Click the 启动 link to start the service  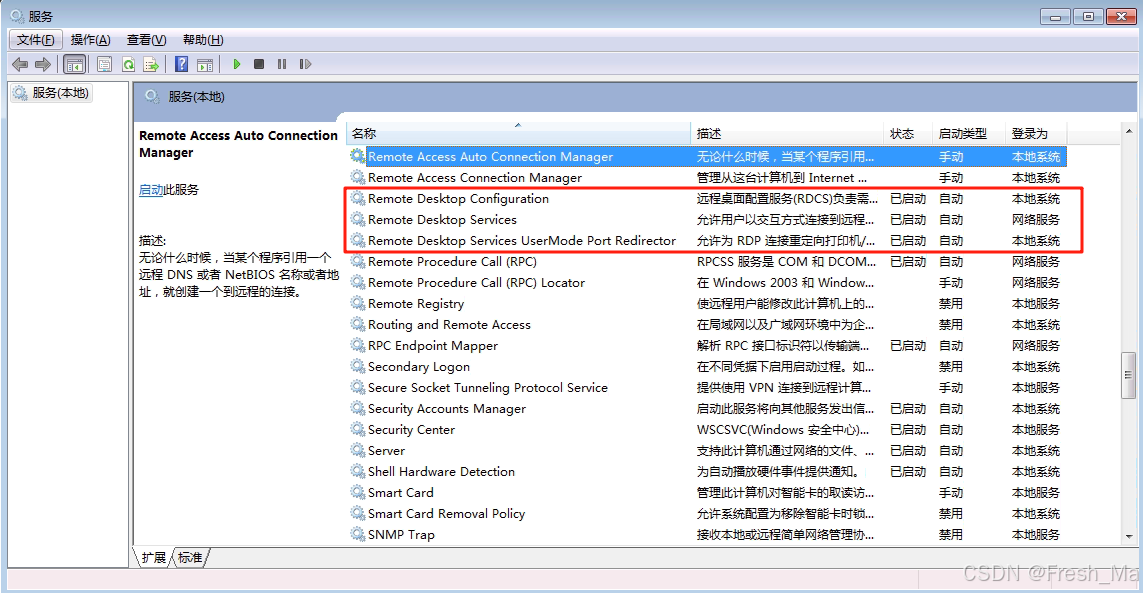click(x=151, y=190)
